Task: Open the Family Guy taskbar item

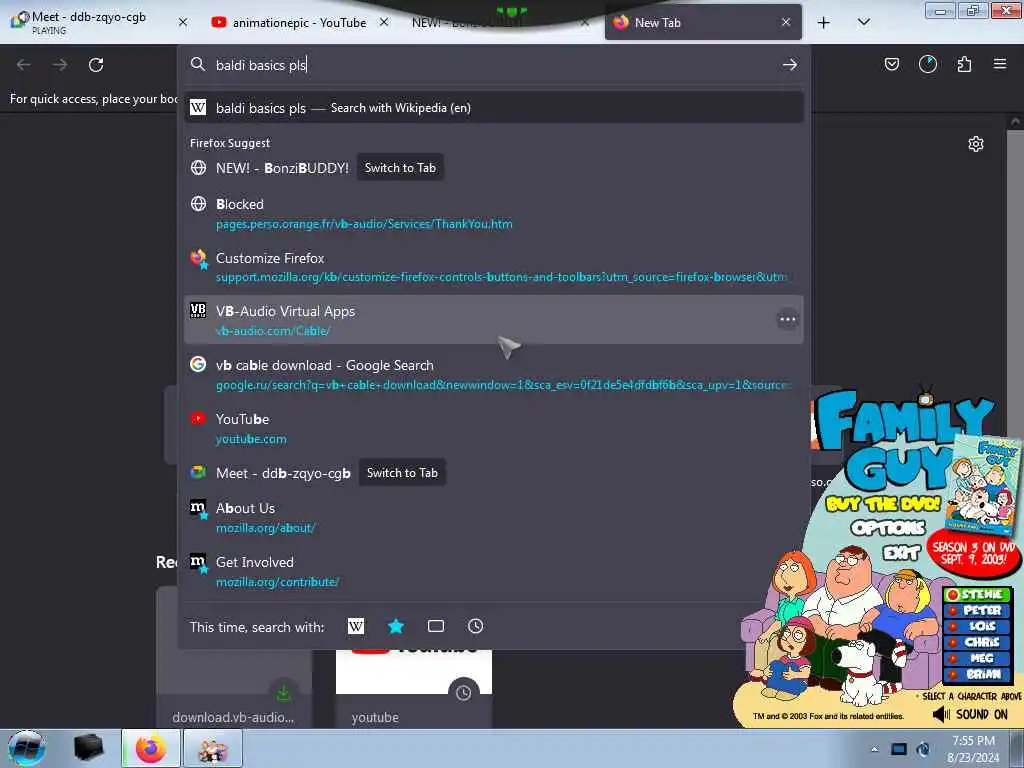Action: click(213, 748)
